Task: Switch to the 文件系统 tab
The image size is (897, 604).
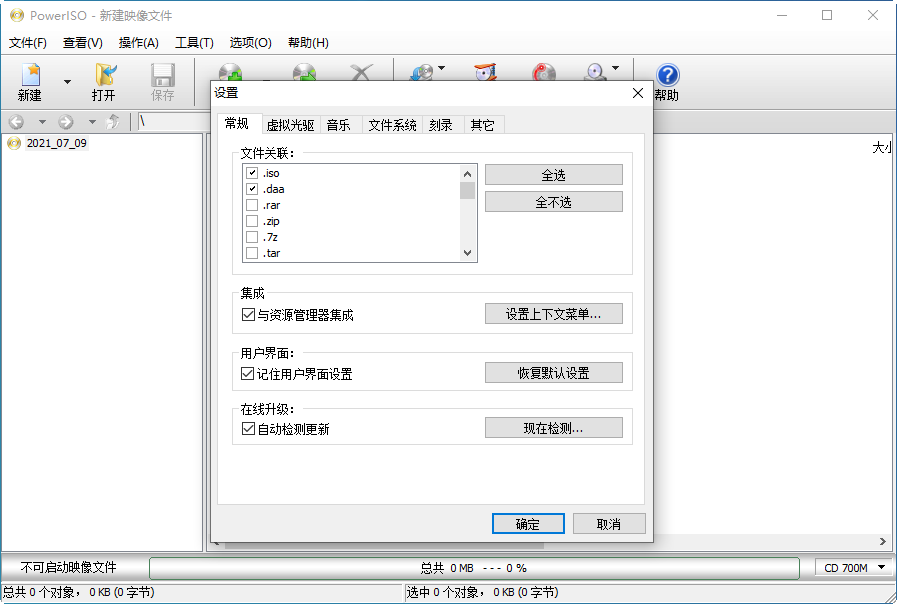Action: 392,125
